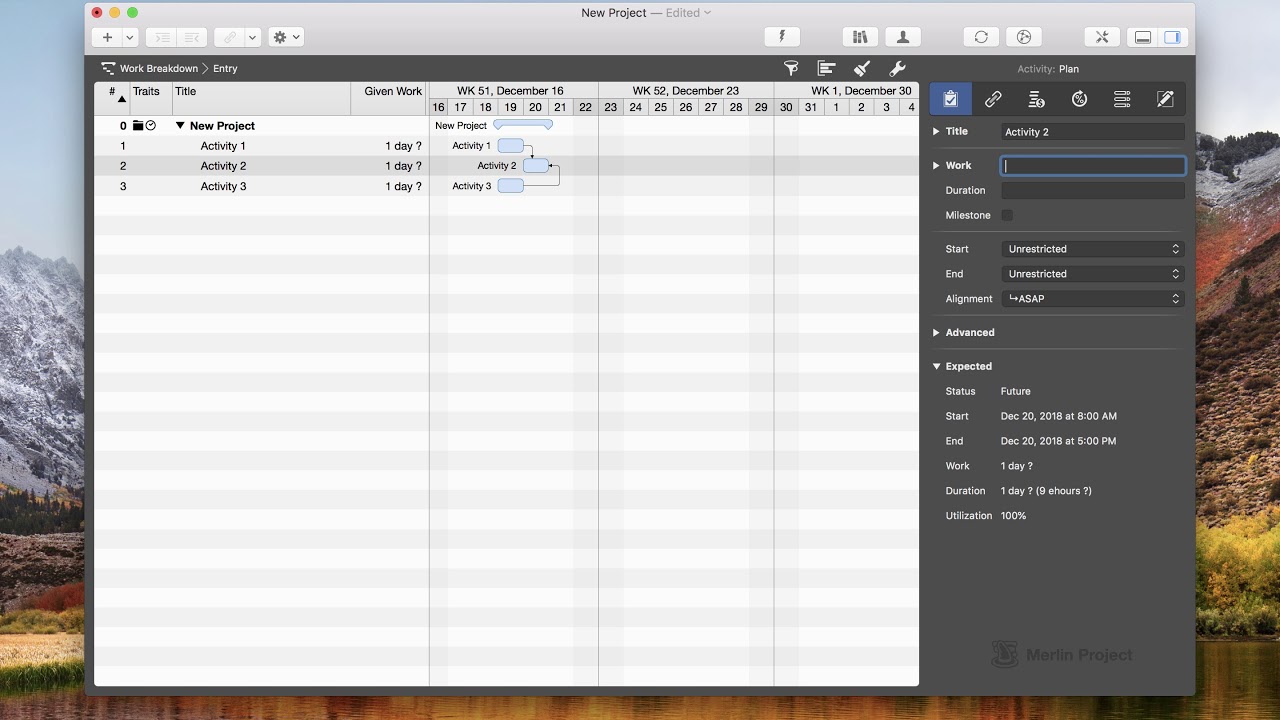Click the Work input field
Screen dimensions: 1280x720
1093,166
